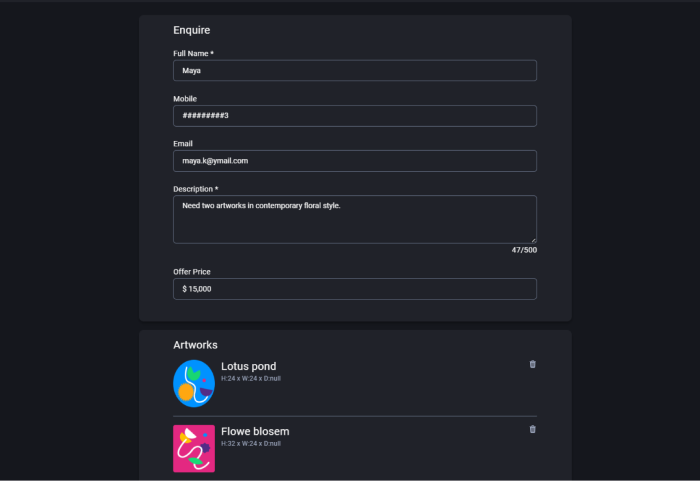Click the Offer Price label
700x481 pixels.
coord(192,272)
